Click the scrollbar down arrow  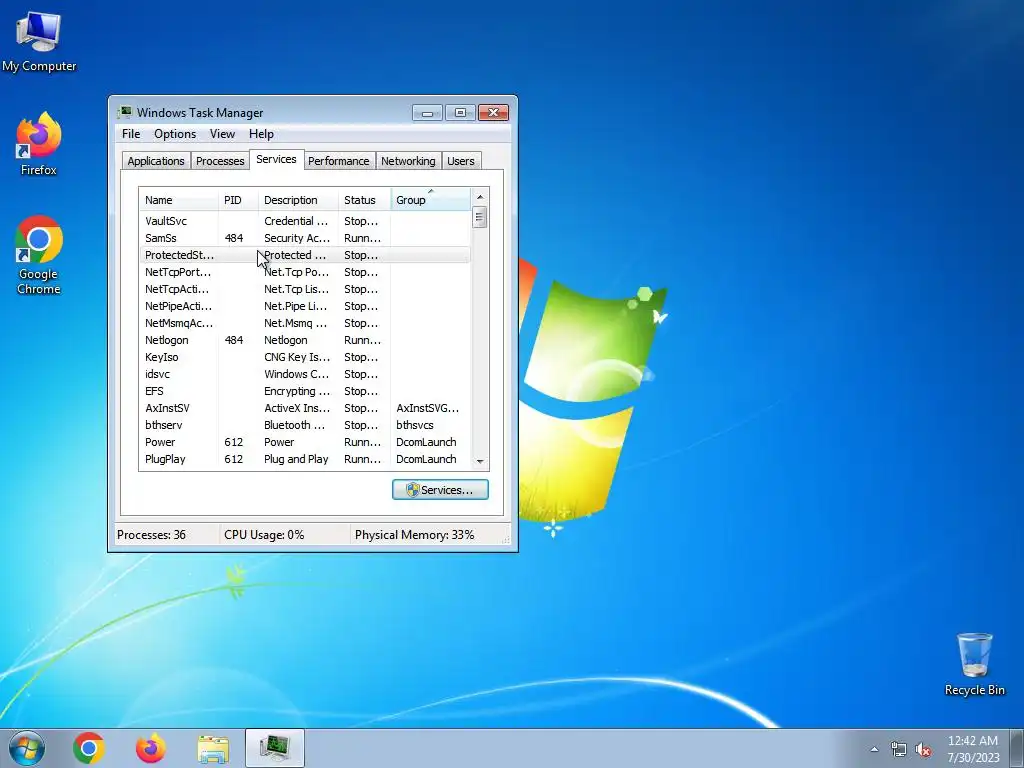click(480, 461)
